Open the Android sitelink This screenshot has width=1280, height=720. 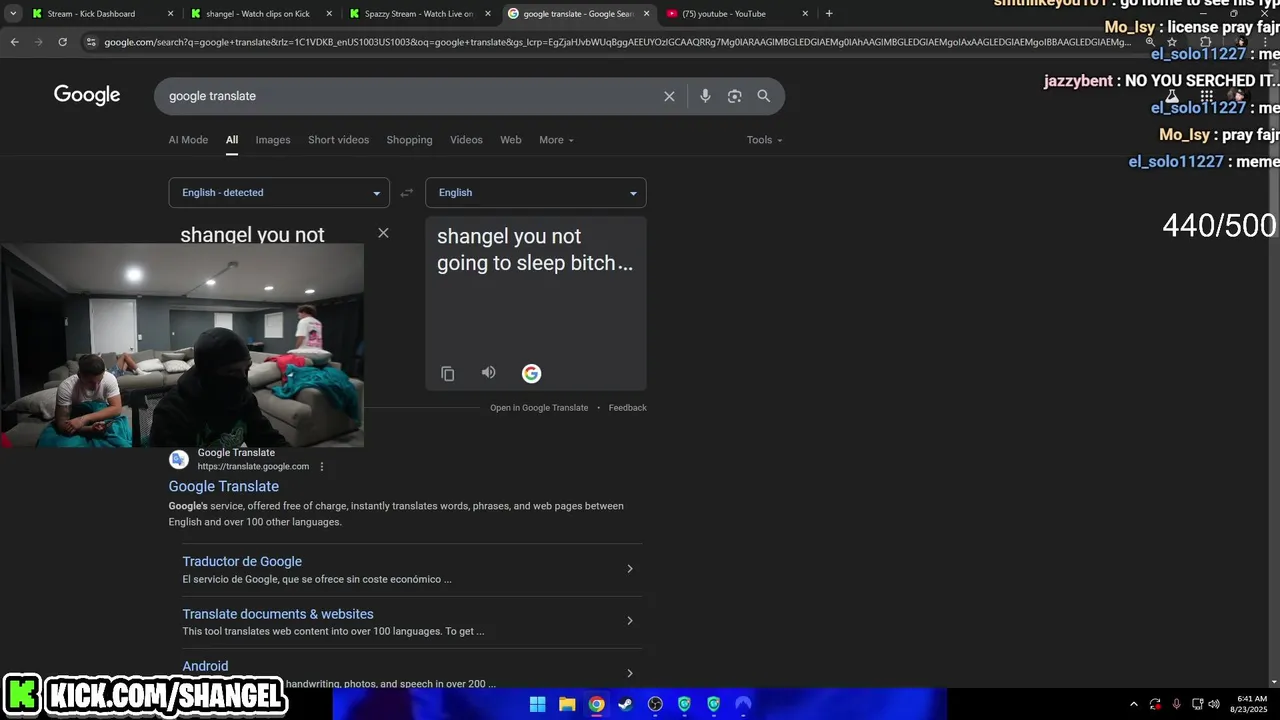pos(205,666)
